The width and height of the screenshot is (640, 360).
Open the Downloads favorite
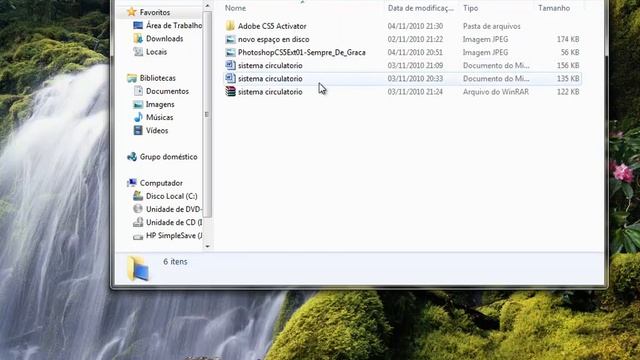pyautogui.click(x=164, y=38)
